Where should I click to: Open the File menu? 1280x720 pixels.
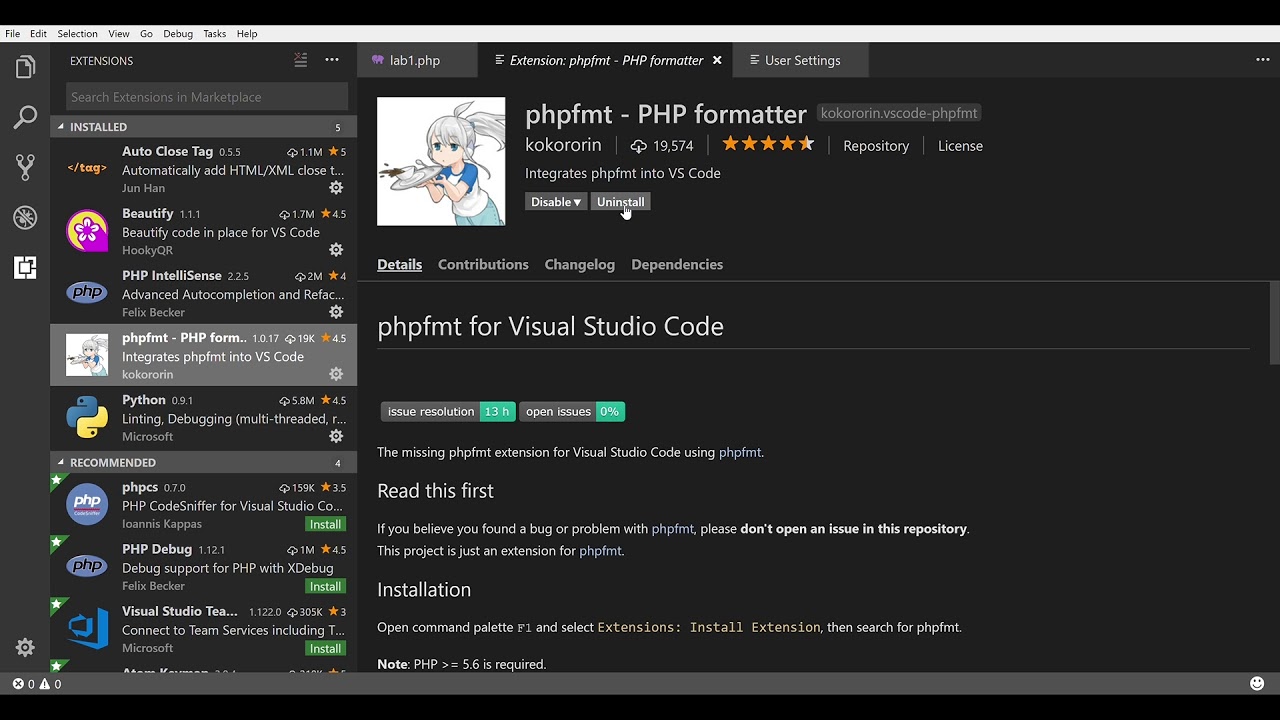coord(12,33)
